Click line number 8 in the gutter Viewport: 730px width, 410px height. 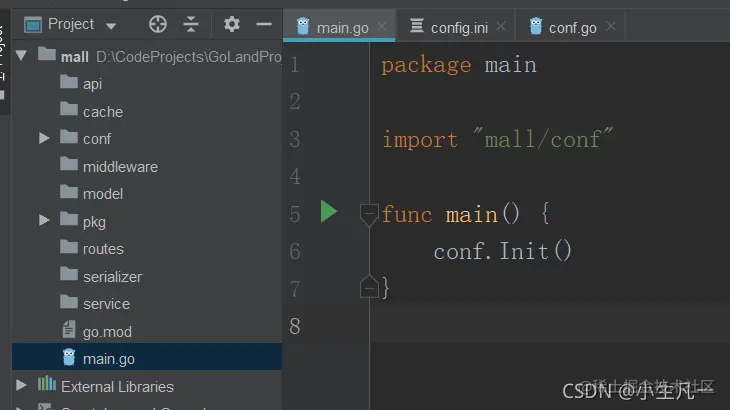coord(295,326)
